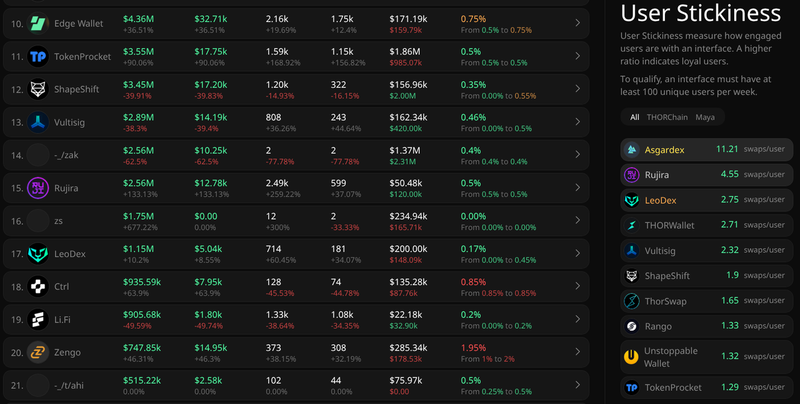Expand the Li.Fi row chevron
The height and width of the screenshot is (404, 800).
point(577,319)
